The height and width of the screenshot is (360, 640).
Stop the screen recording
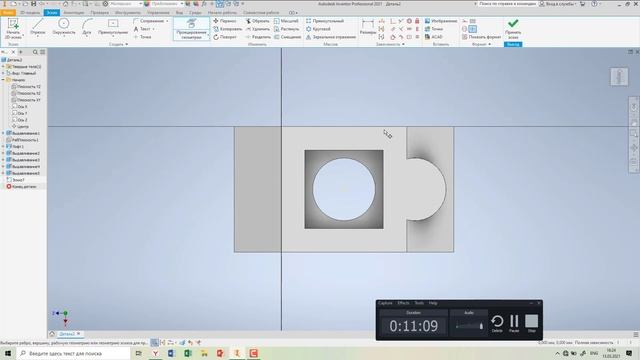coord(531,323)
